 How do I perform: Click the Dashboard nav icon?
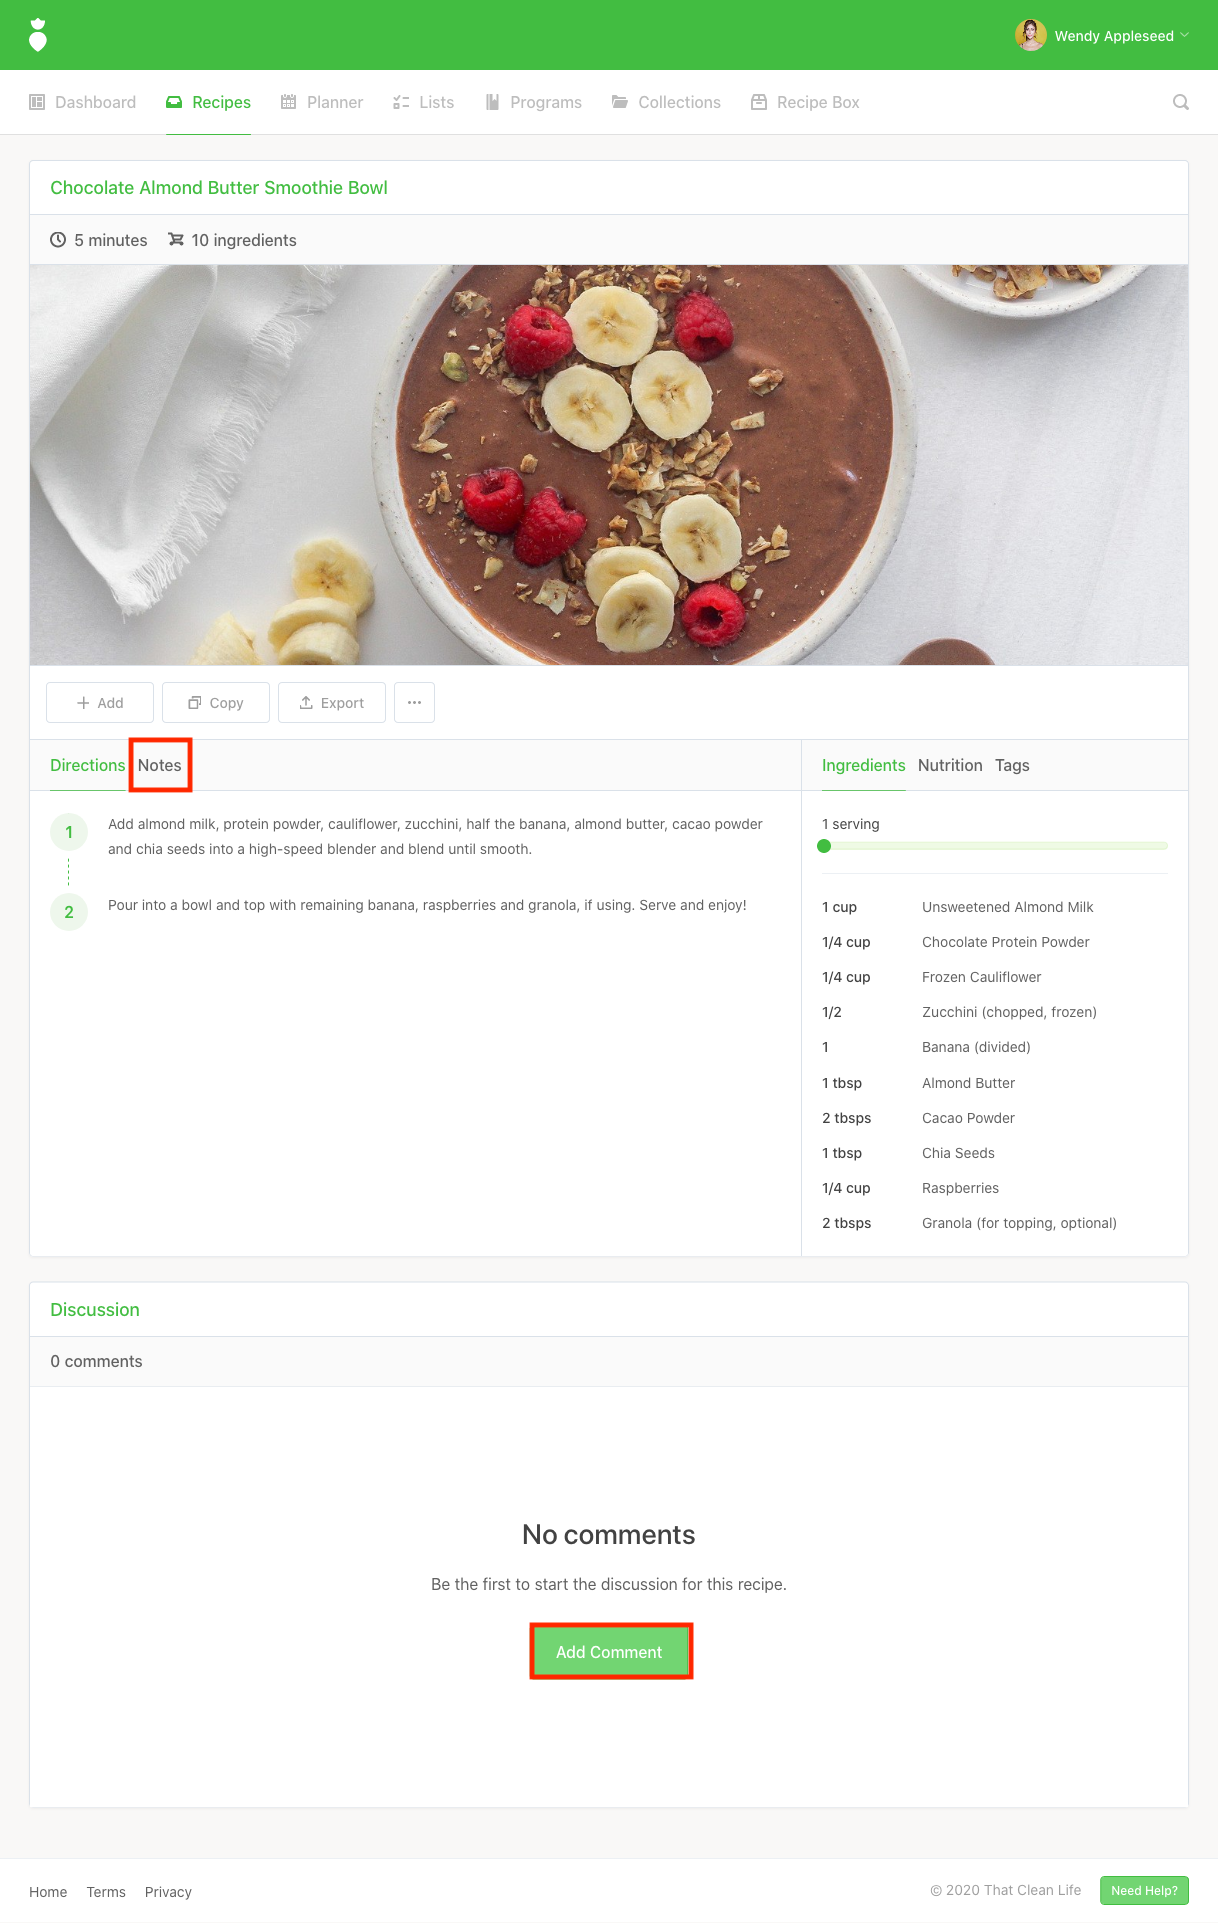point(37,102)
